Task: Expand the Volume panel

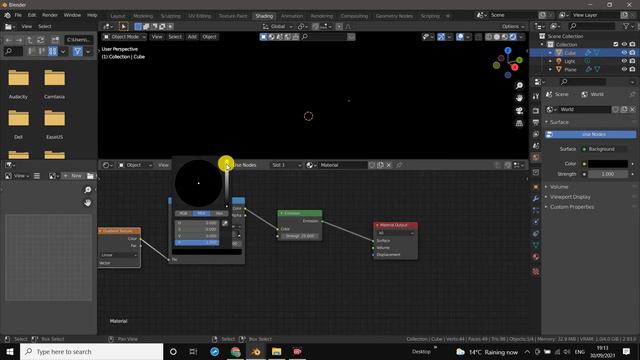Action: click(x=558, y=187)
